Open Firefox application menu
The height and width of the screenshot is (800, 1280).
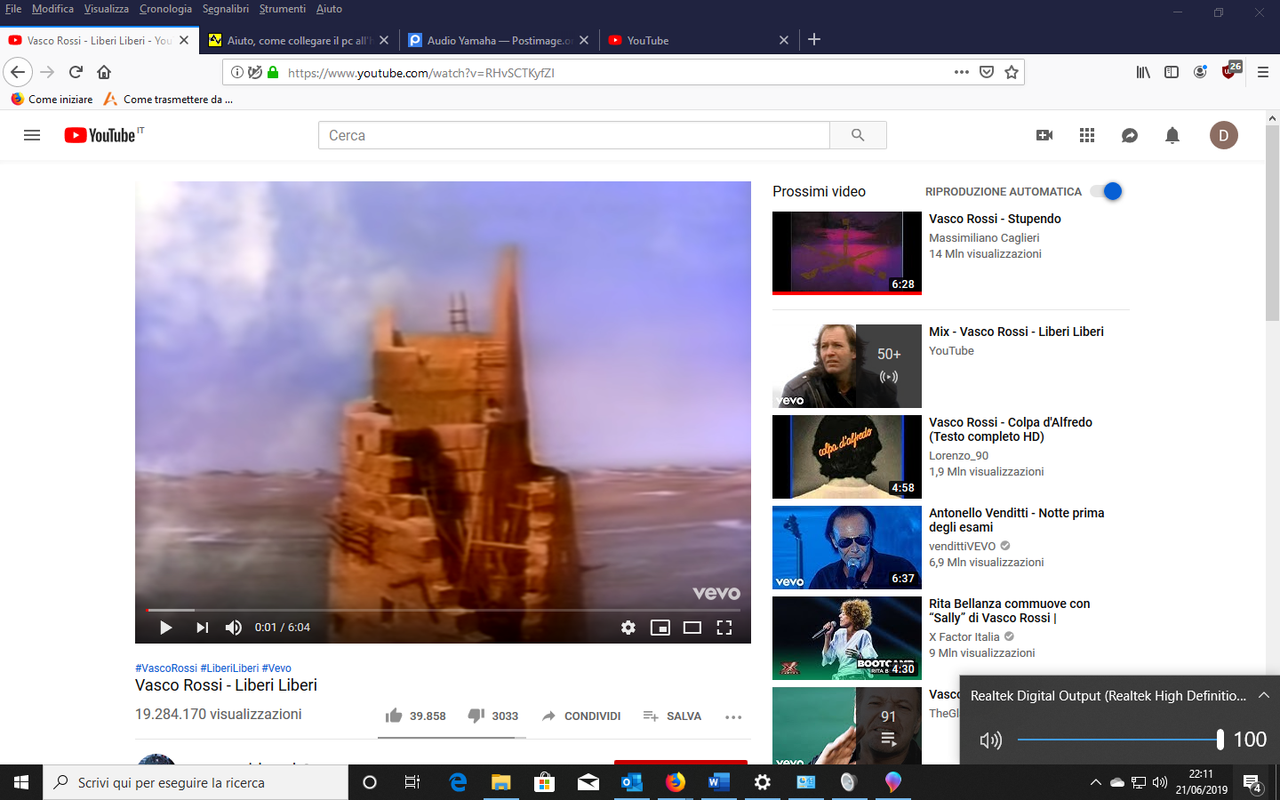[1261, 72]
